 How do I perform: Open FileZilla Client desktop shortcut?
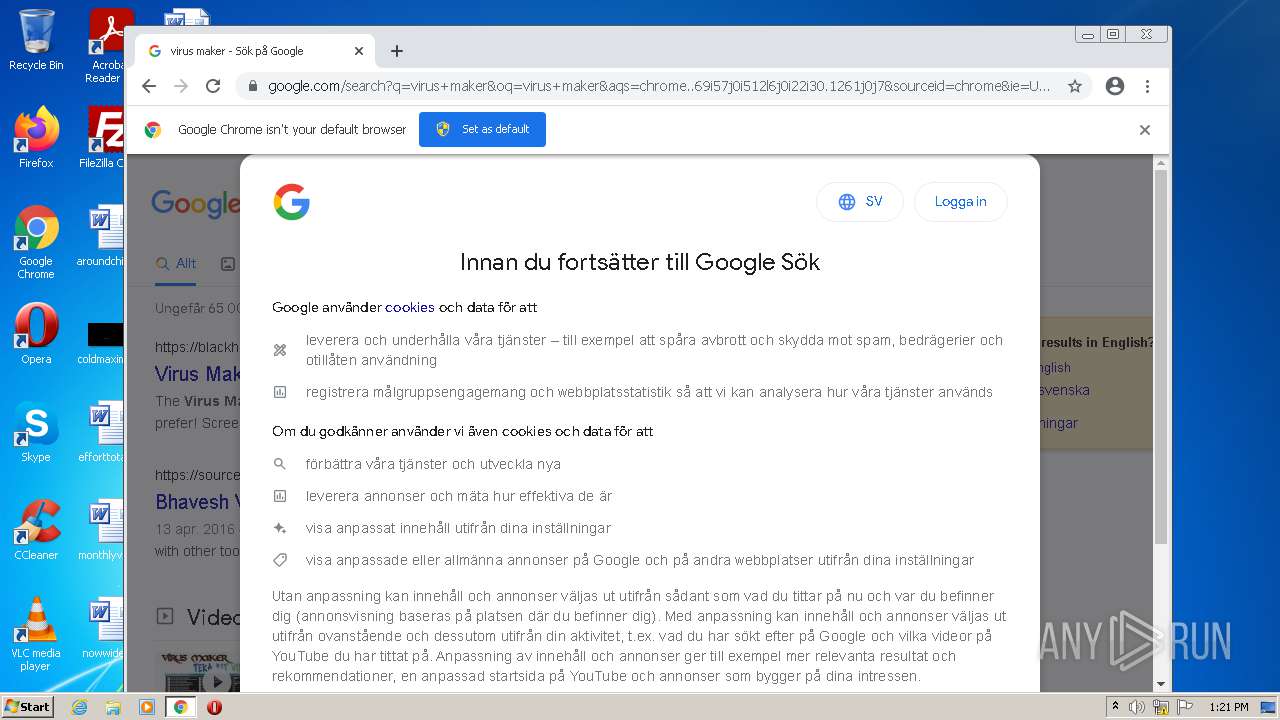[102, 138]
